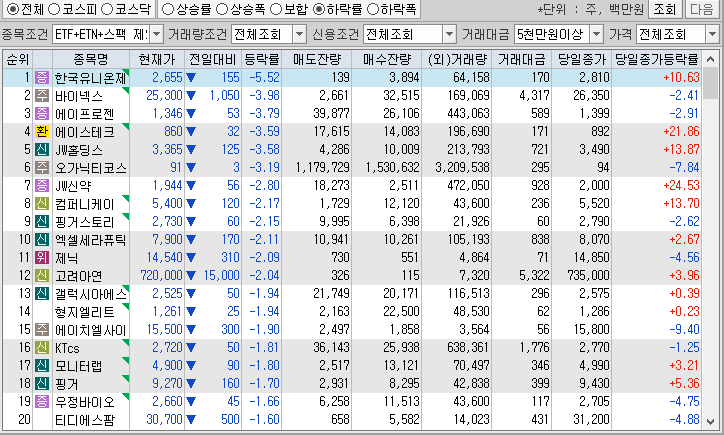Click the 신 badge next to 엑셀세라퓨틱

pyautogui.click(x=42, y=240)
